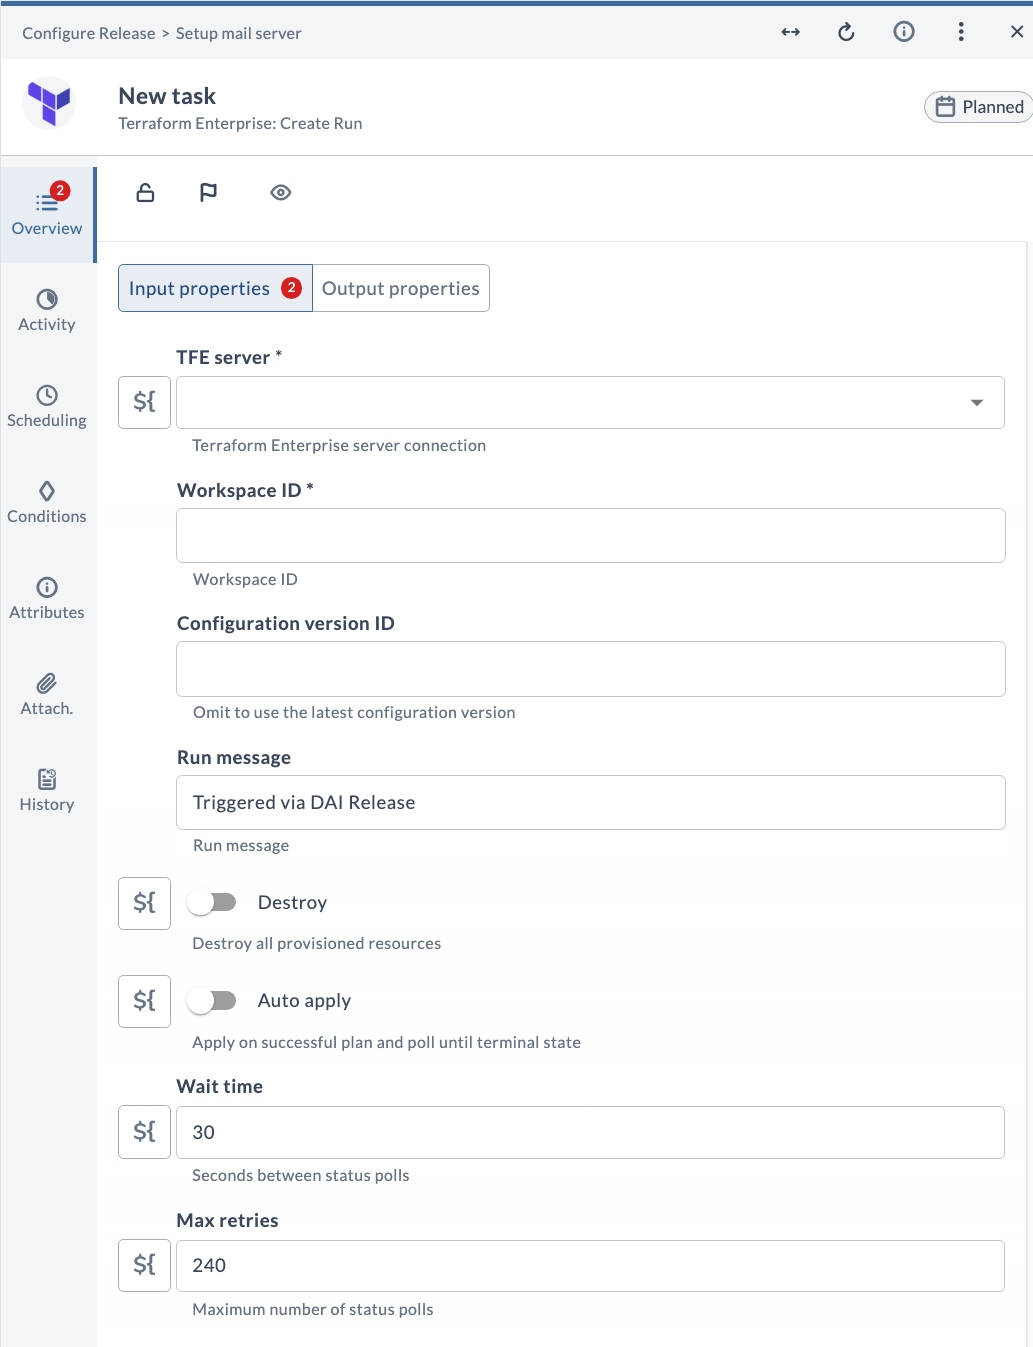Screen dimensions: 1033x1347
Task: Click the refresh icon in header
Action: 846,32
